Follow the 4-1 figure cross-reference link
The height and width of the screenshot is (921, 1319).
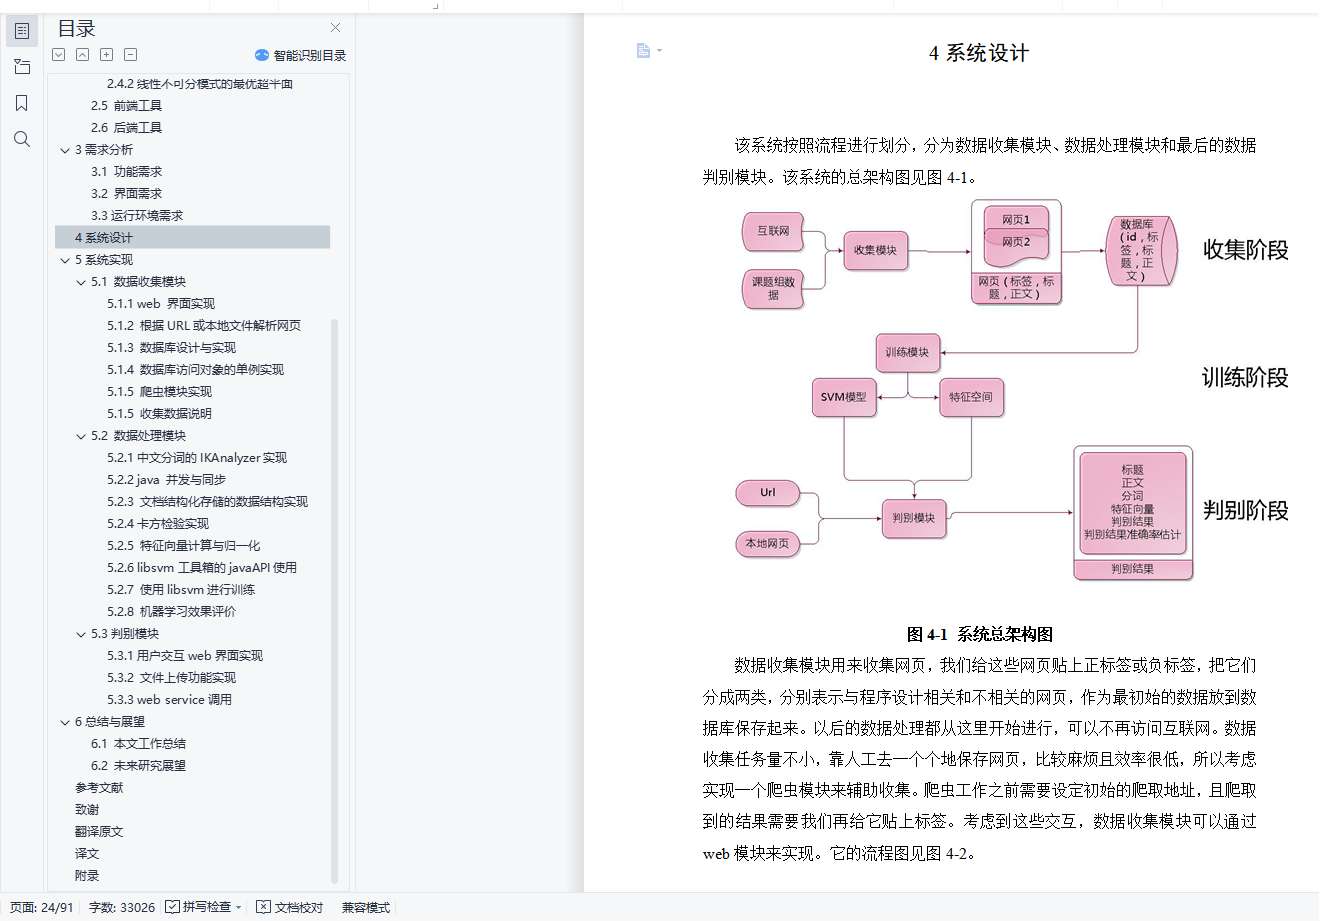[x=957, y=177]
